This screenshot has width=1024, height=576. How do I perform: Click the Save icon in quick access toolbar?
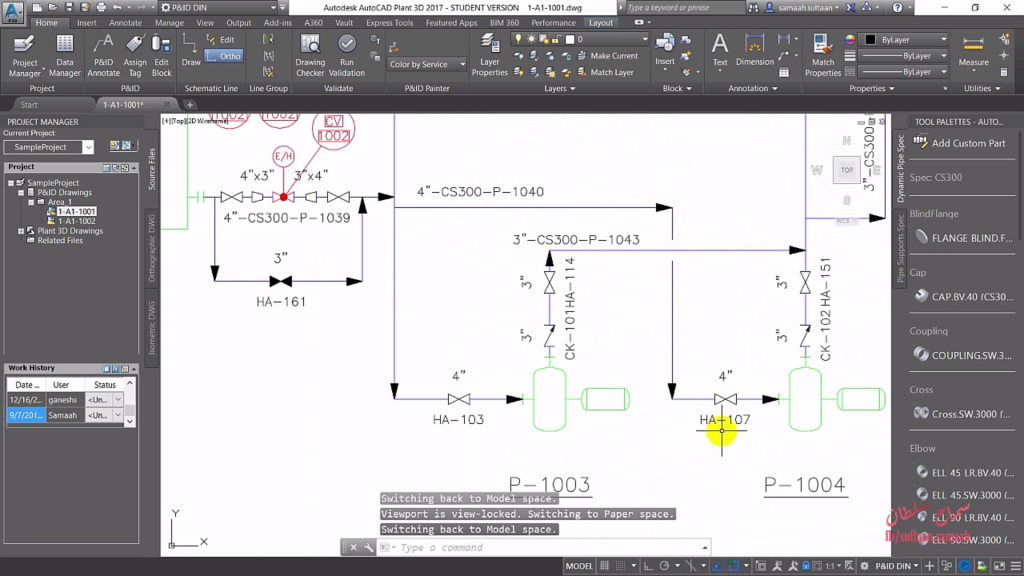[69, 7]
